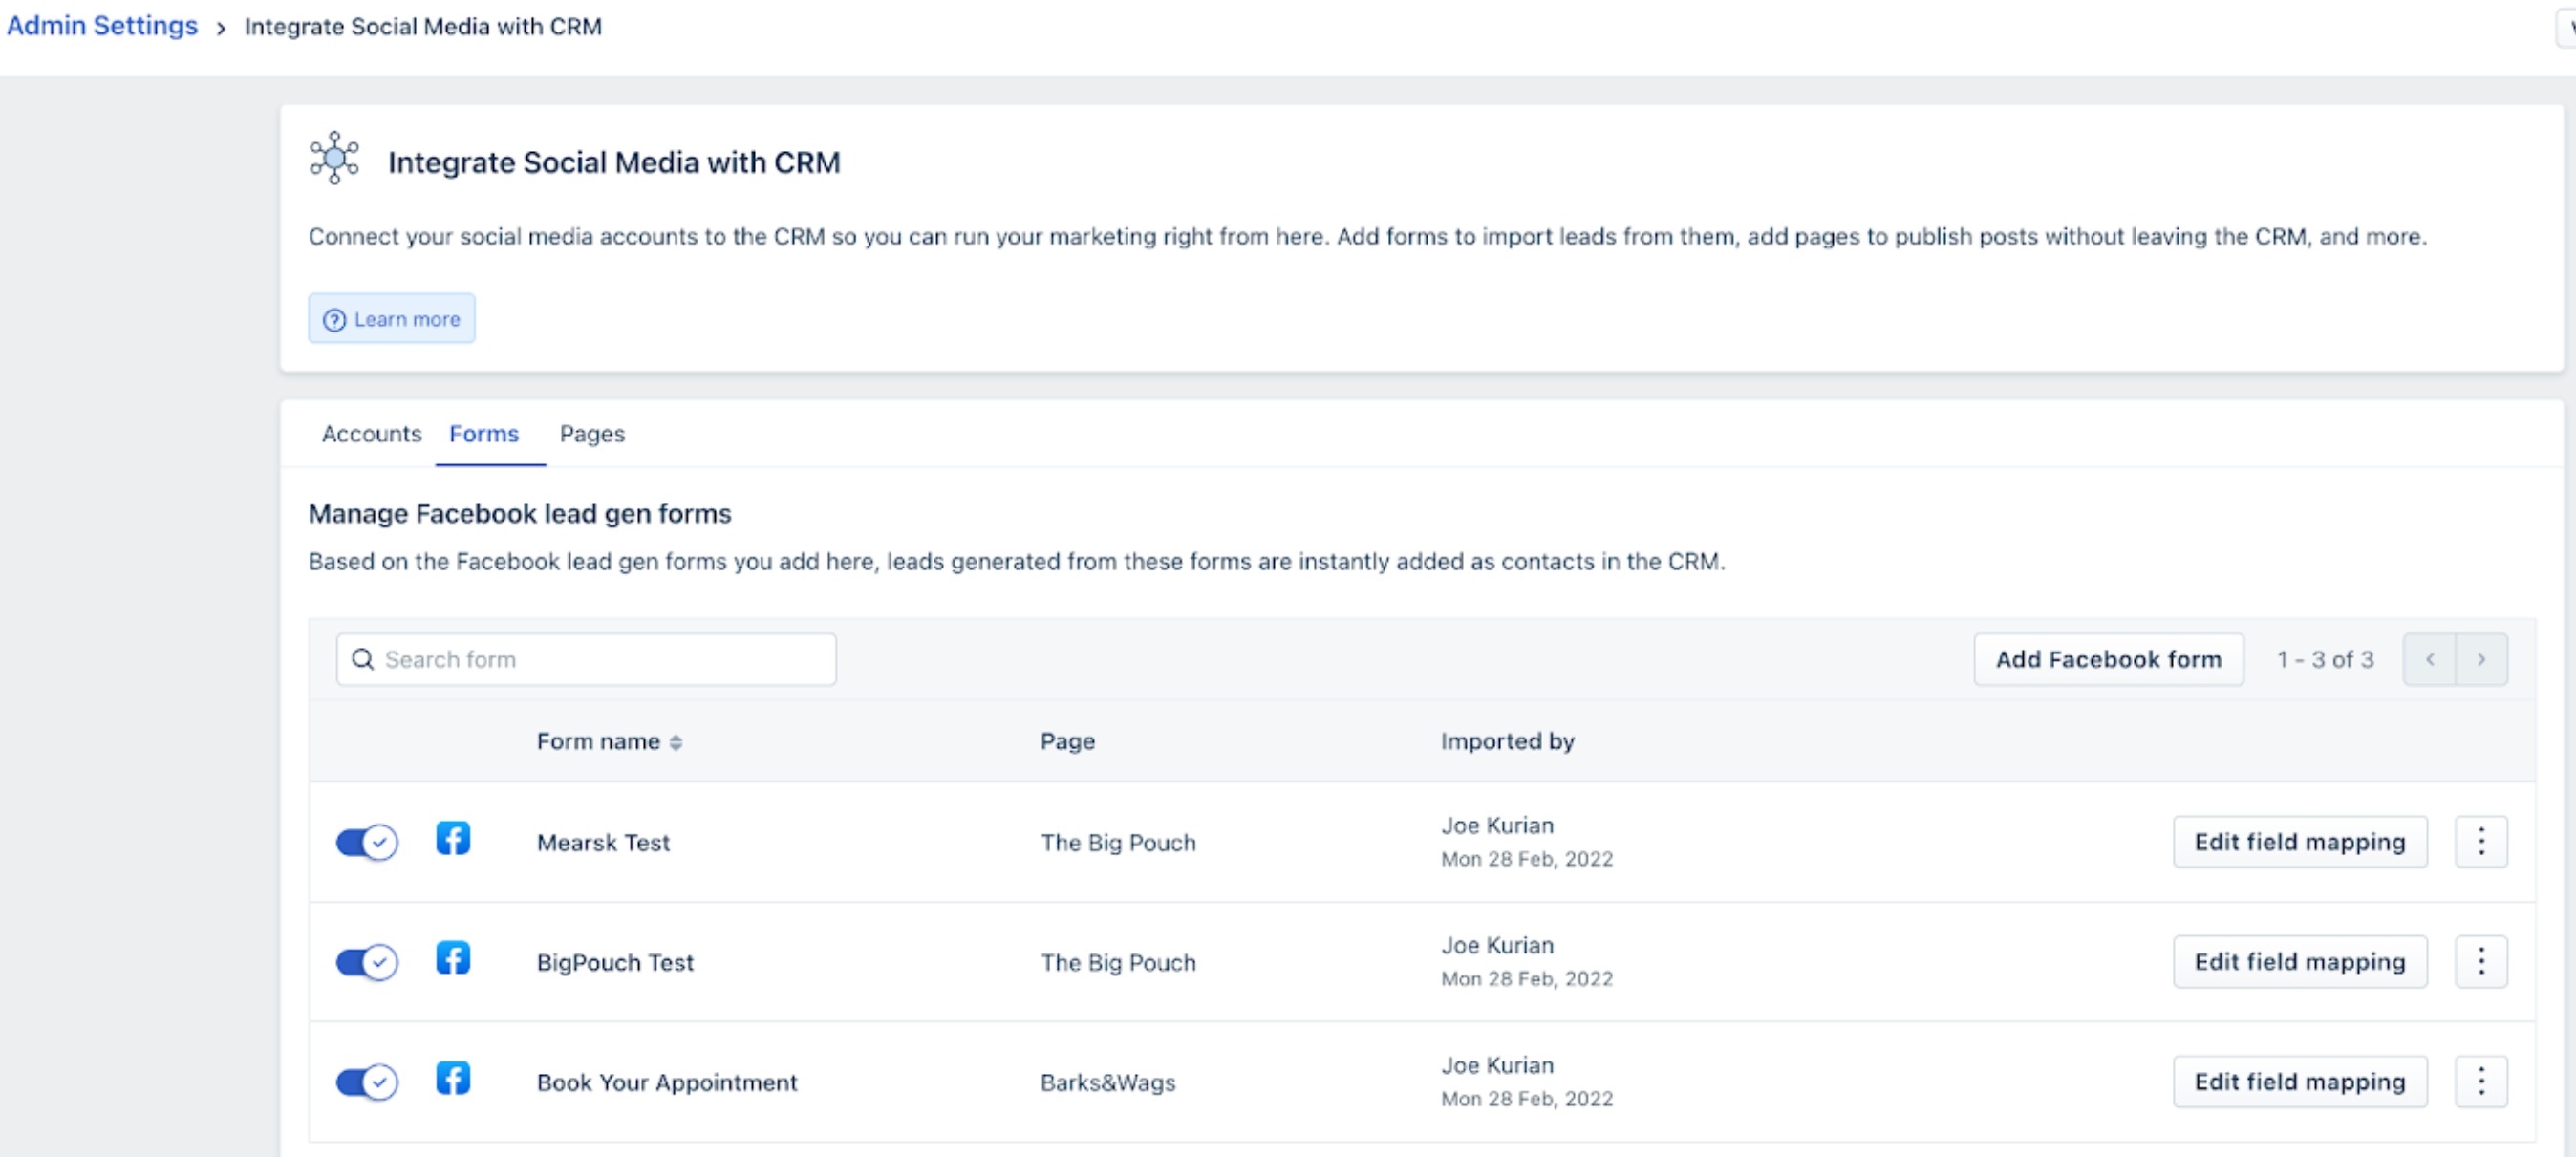Click the Facebook icon beside Mearsk Test
This screenshot has height=1157, width=2576.
coord(453,838)
